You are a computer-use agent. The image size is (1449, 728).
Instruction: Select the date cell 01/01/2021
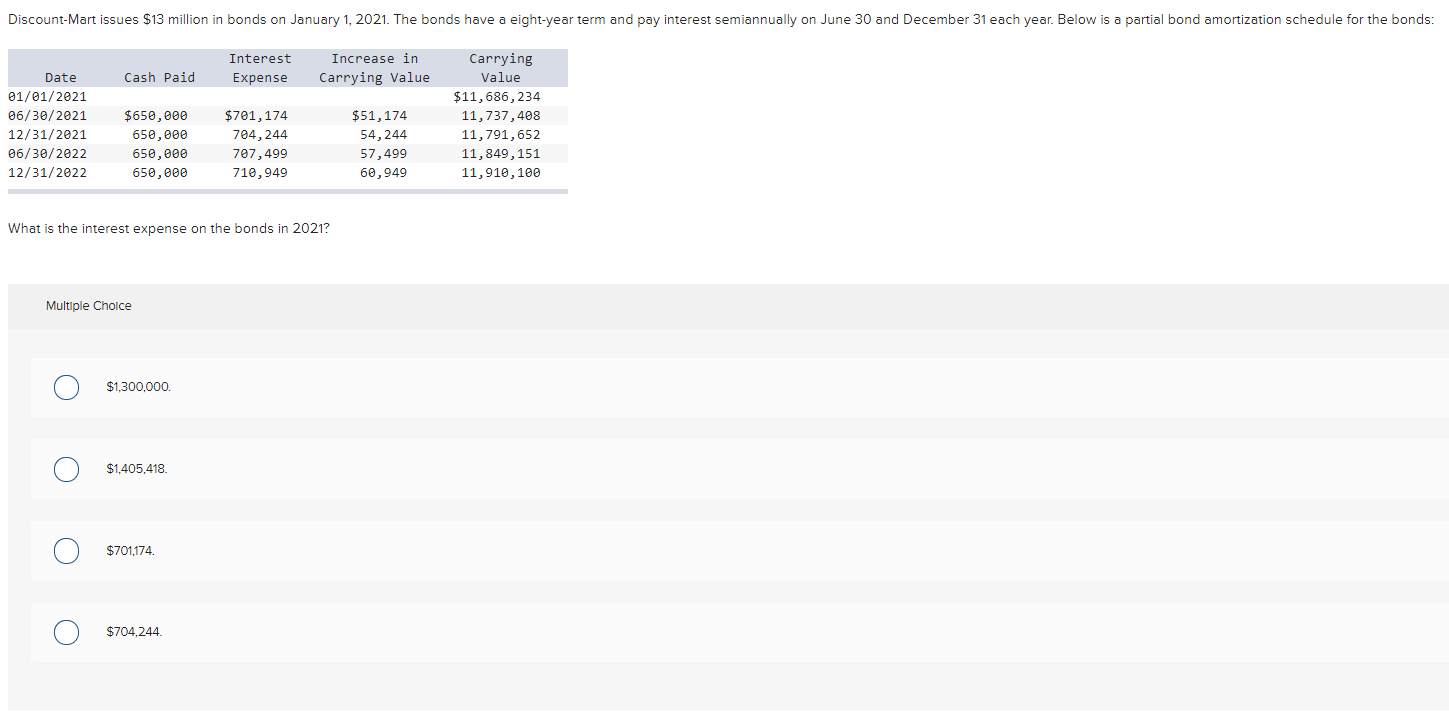point(47,97)
